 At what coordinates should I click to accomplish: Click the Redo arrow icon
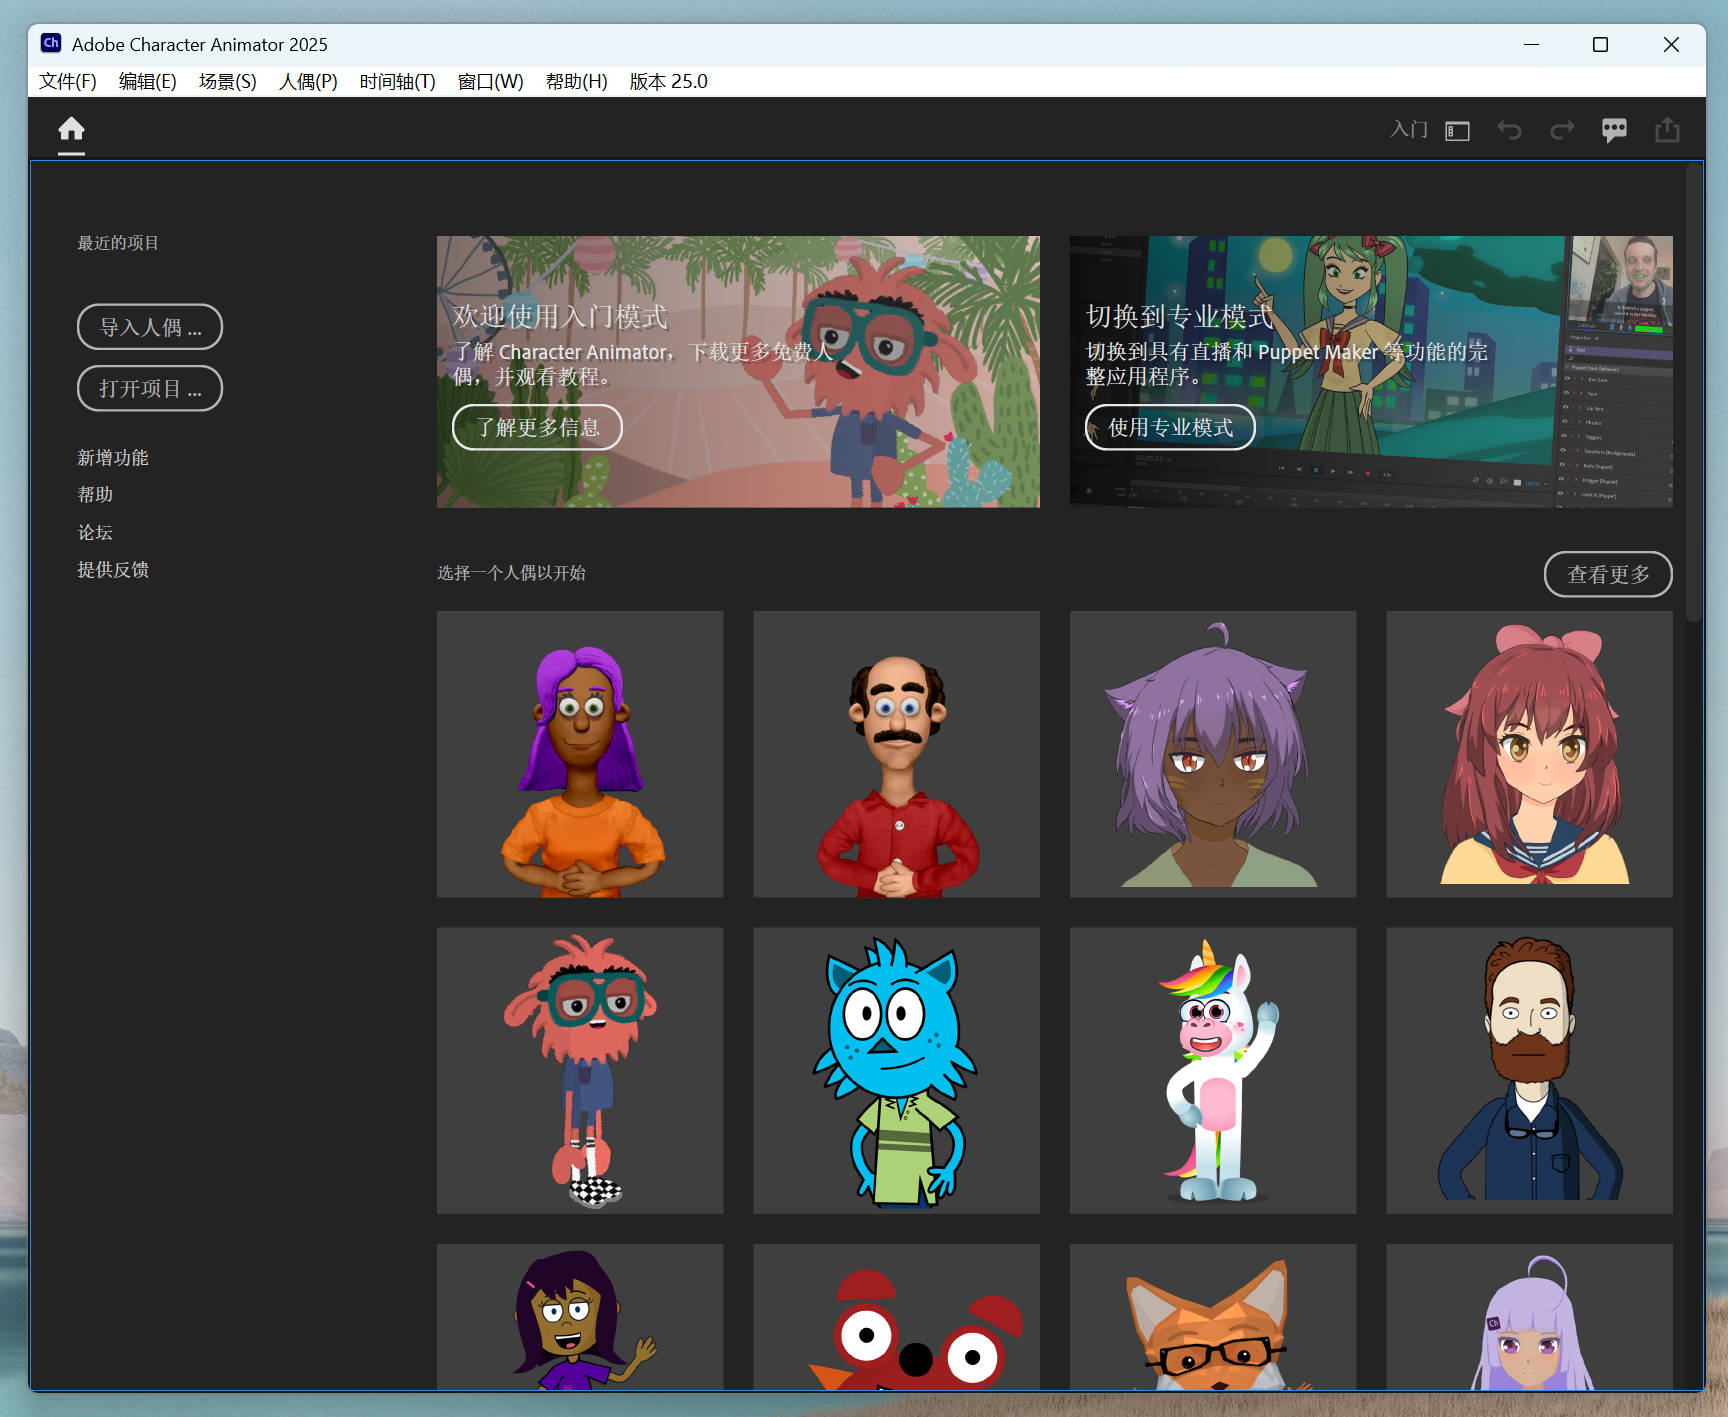(1562, 130)
